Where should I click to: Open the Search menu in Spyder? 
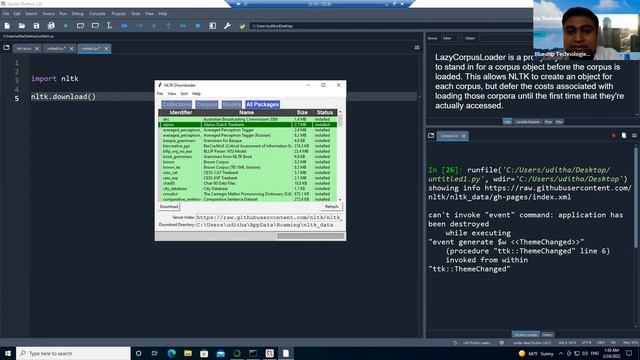coord(31,13)
